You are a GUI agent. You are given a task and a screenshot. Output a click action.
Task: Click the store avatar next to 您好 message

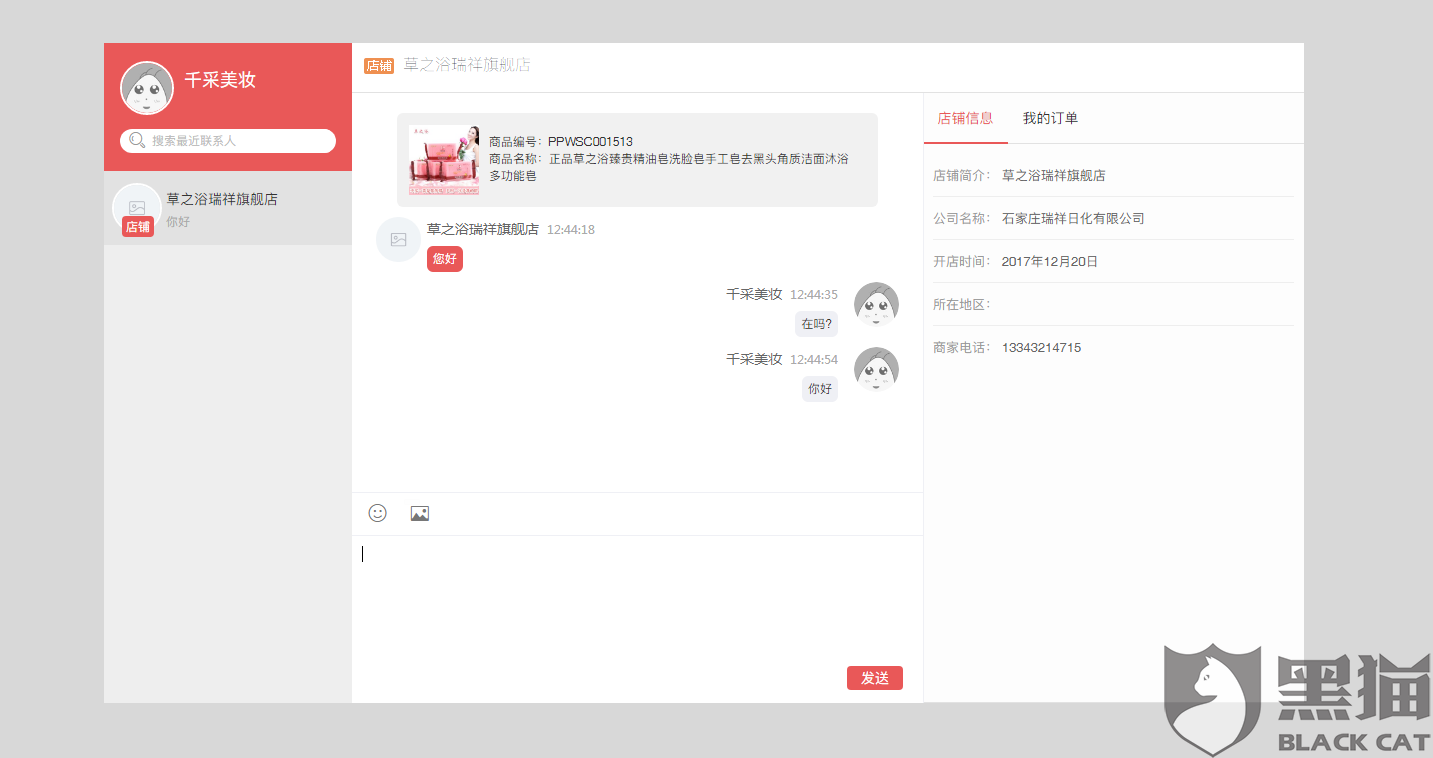(x=398, y=240)
